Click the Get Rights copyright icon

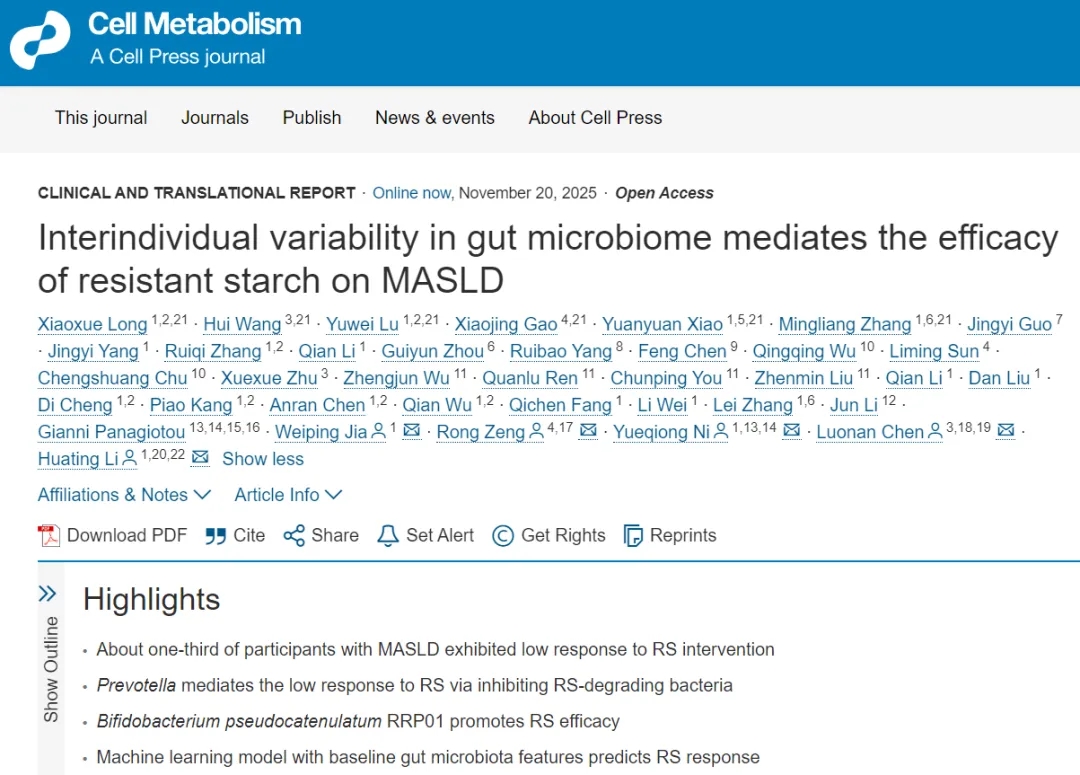pyautogui.click(x=503, y=536)
